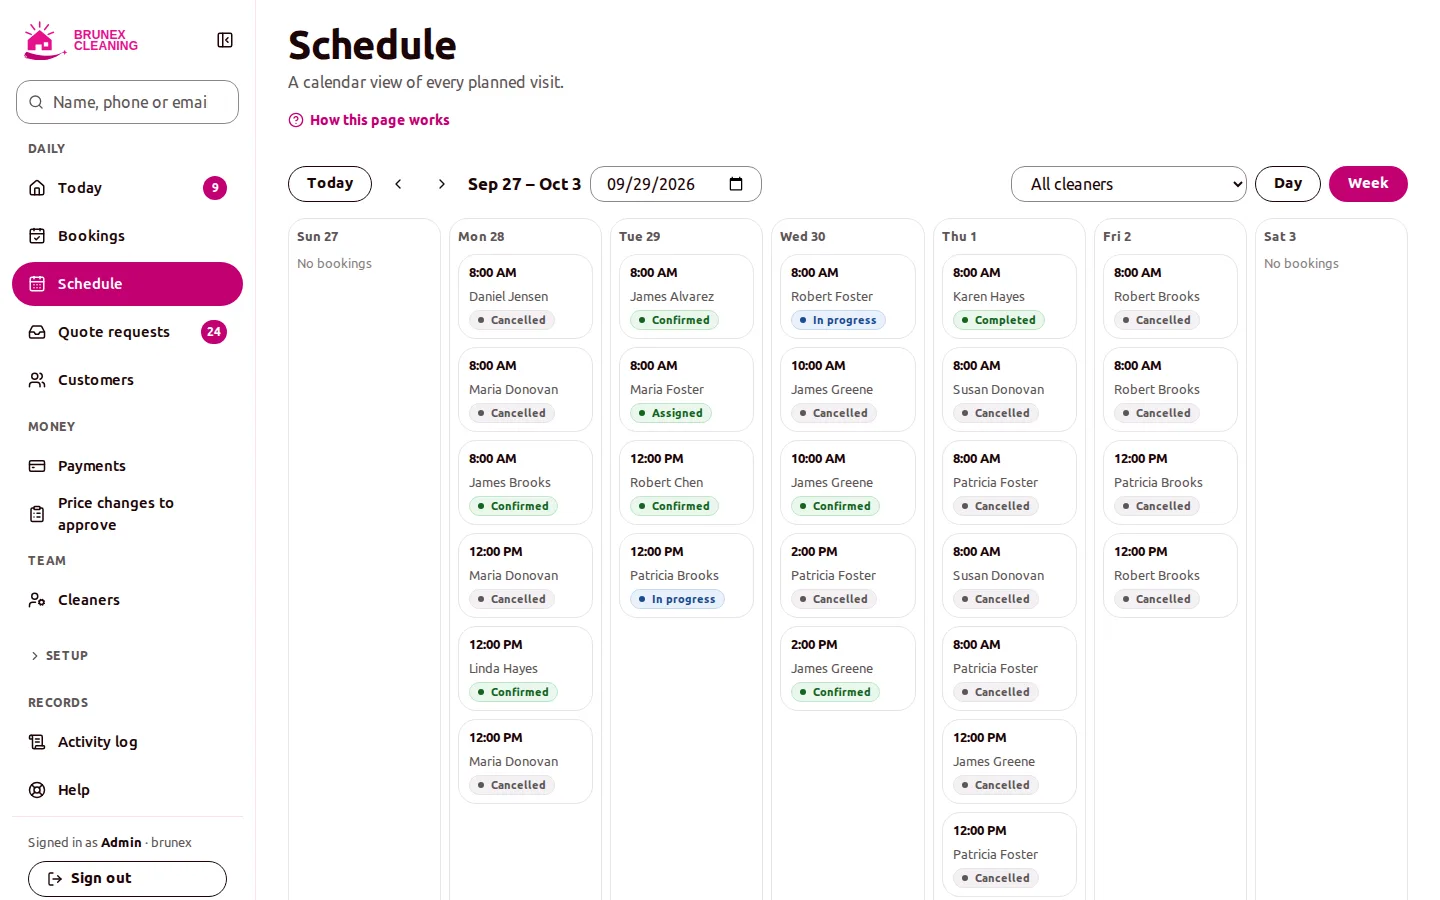The image size is (1440, 900).
Task: Click the Cleaners user-gear icon
Action: tap(37, 600)
